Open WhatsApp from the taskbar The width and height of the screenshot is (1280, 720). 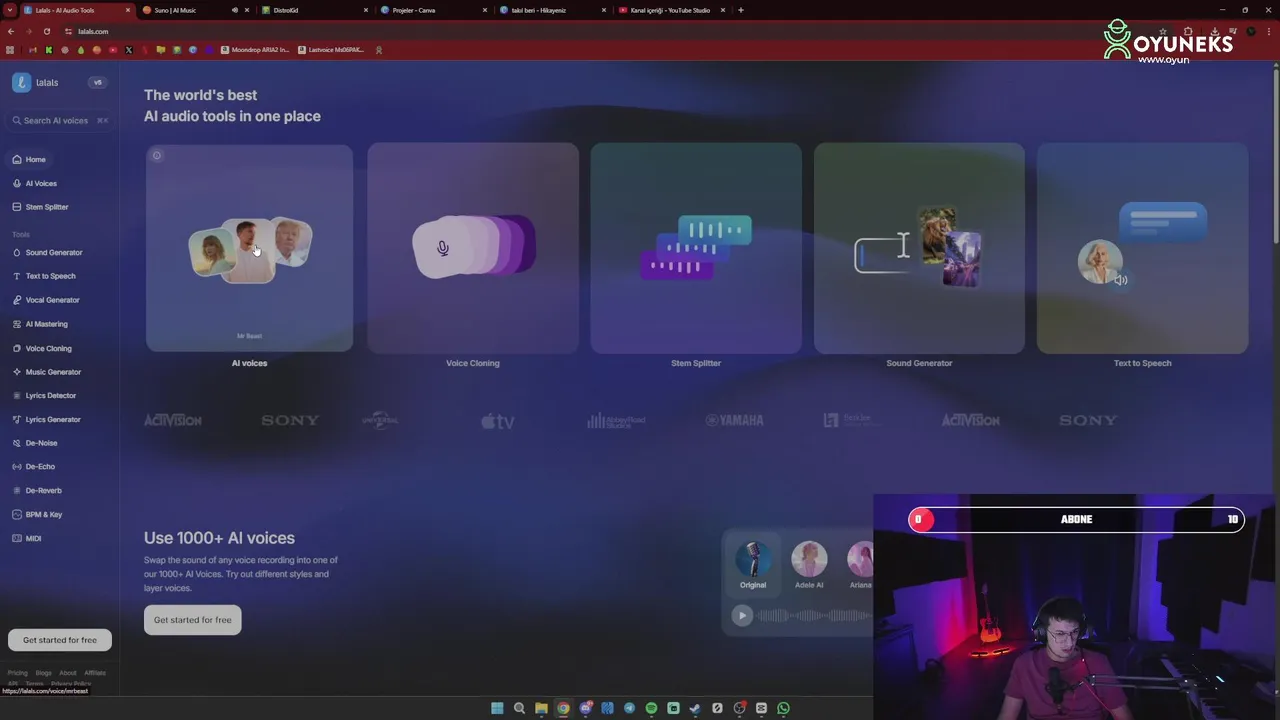(783, 708)
